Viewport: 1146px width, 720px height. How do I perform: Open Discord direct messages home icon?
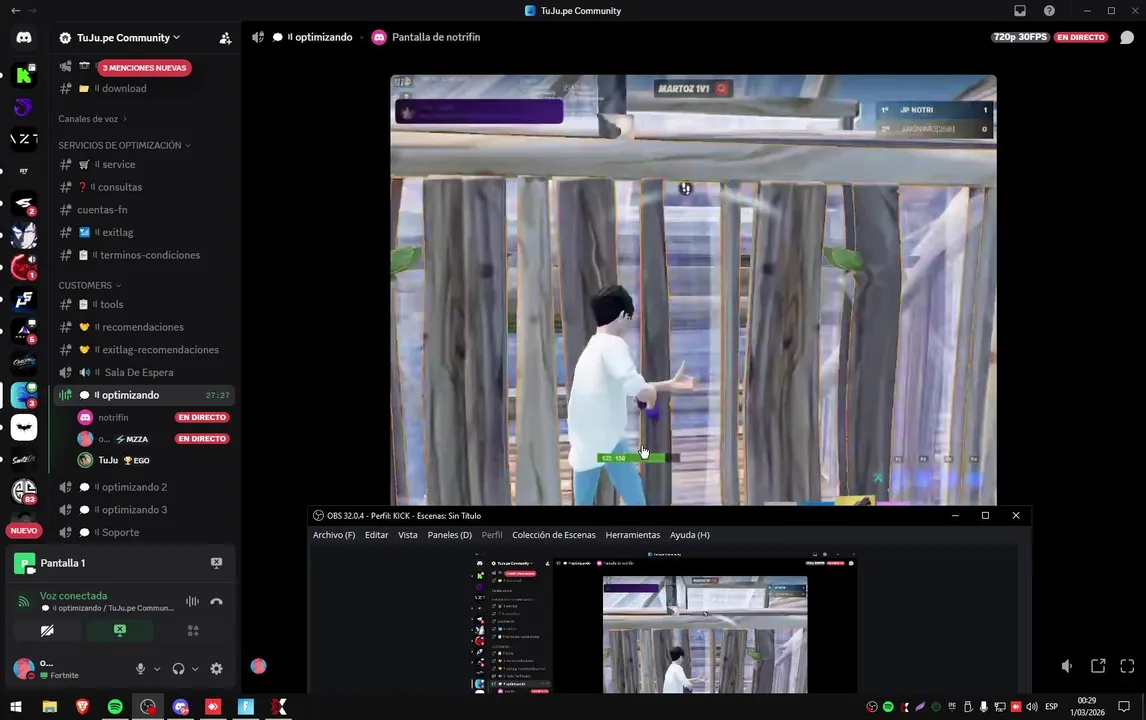coord(24,37)
